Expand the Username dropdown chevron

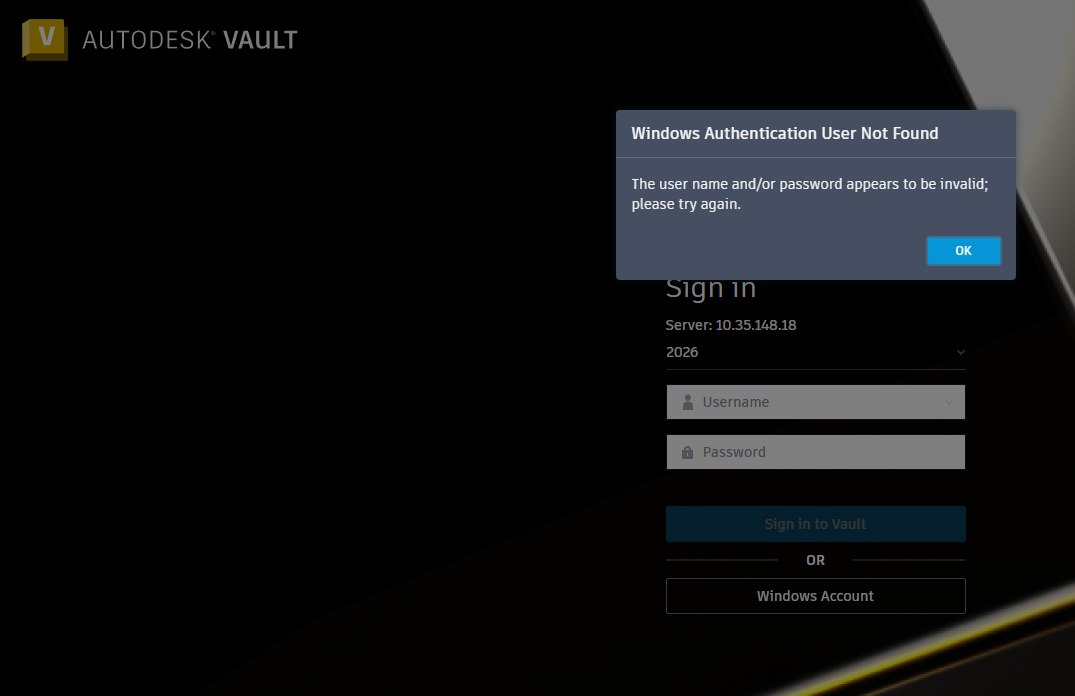click(949, 403)
